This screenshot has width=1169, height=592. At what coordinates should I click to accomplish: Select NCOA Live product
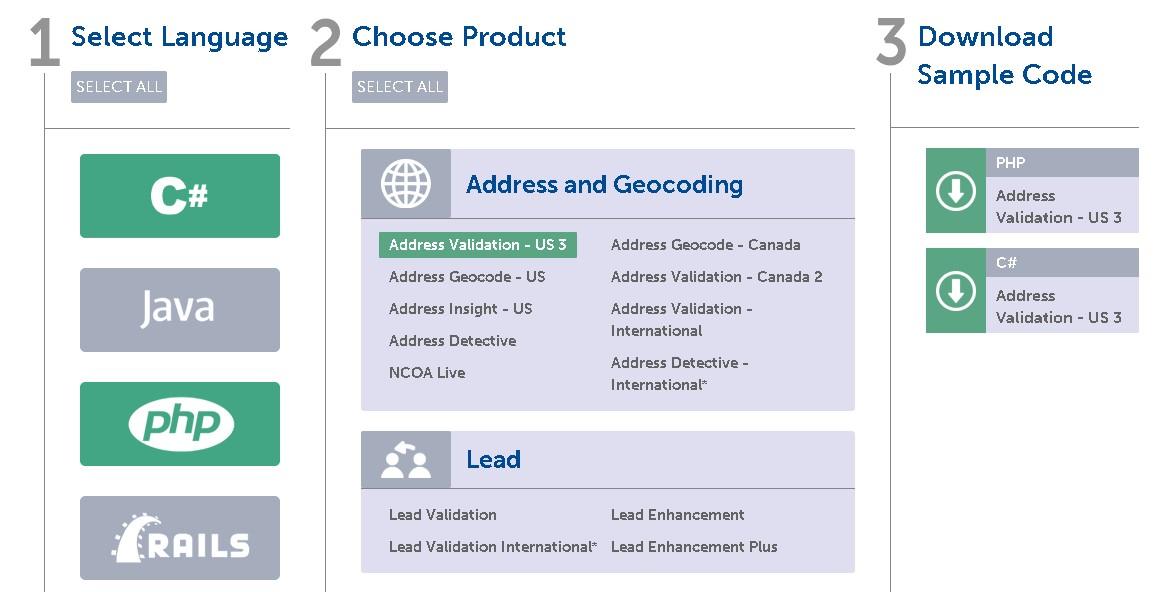coord(427,373)
